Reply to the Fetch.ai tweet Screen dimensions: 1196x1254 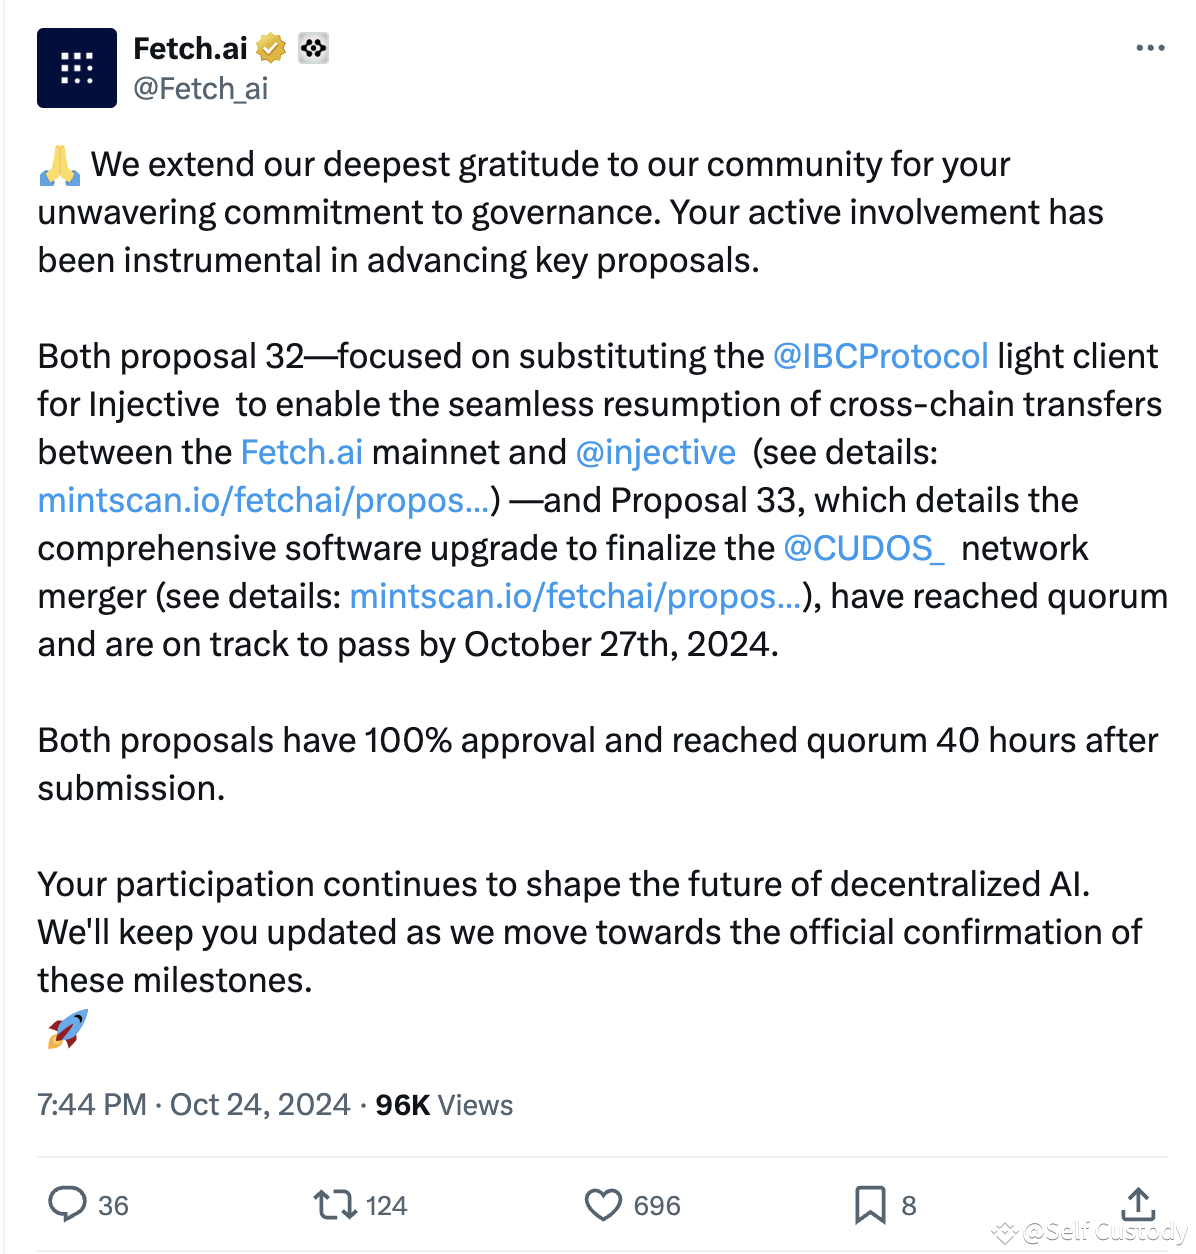click(x=70, y=1205)
